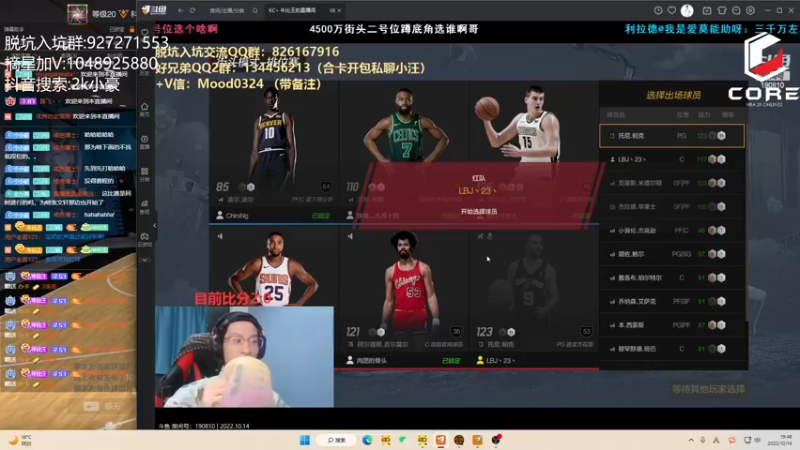The height and width of the screenshot is (450, 800).
Task: Click the taskbar search box
Action: point(336,440)
